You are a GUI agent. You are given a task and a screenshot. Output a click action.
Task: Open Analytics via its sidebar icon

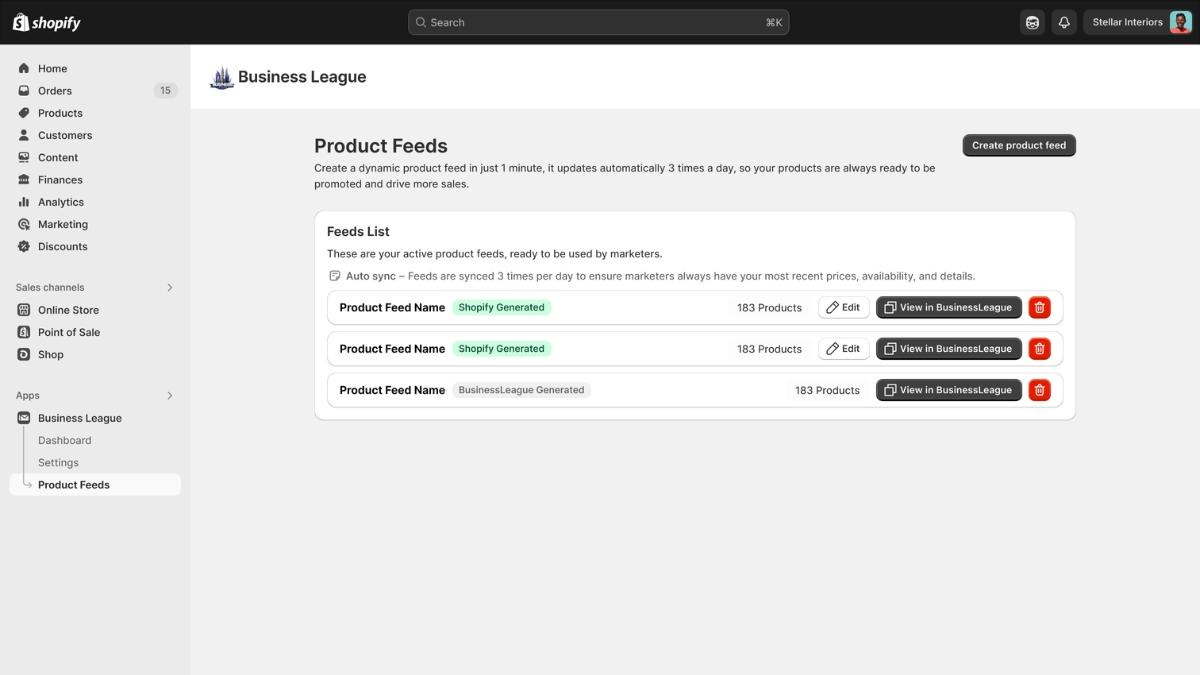[x=23, y=201]
